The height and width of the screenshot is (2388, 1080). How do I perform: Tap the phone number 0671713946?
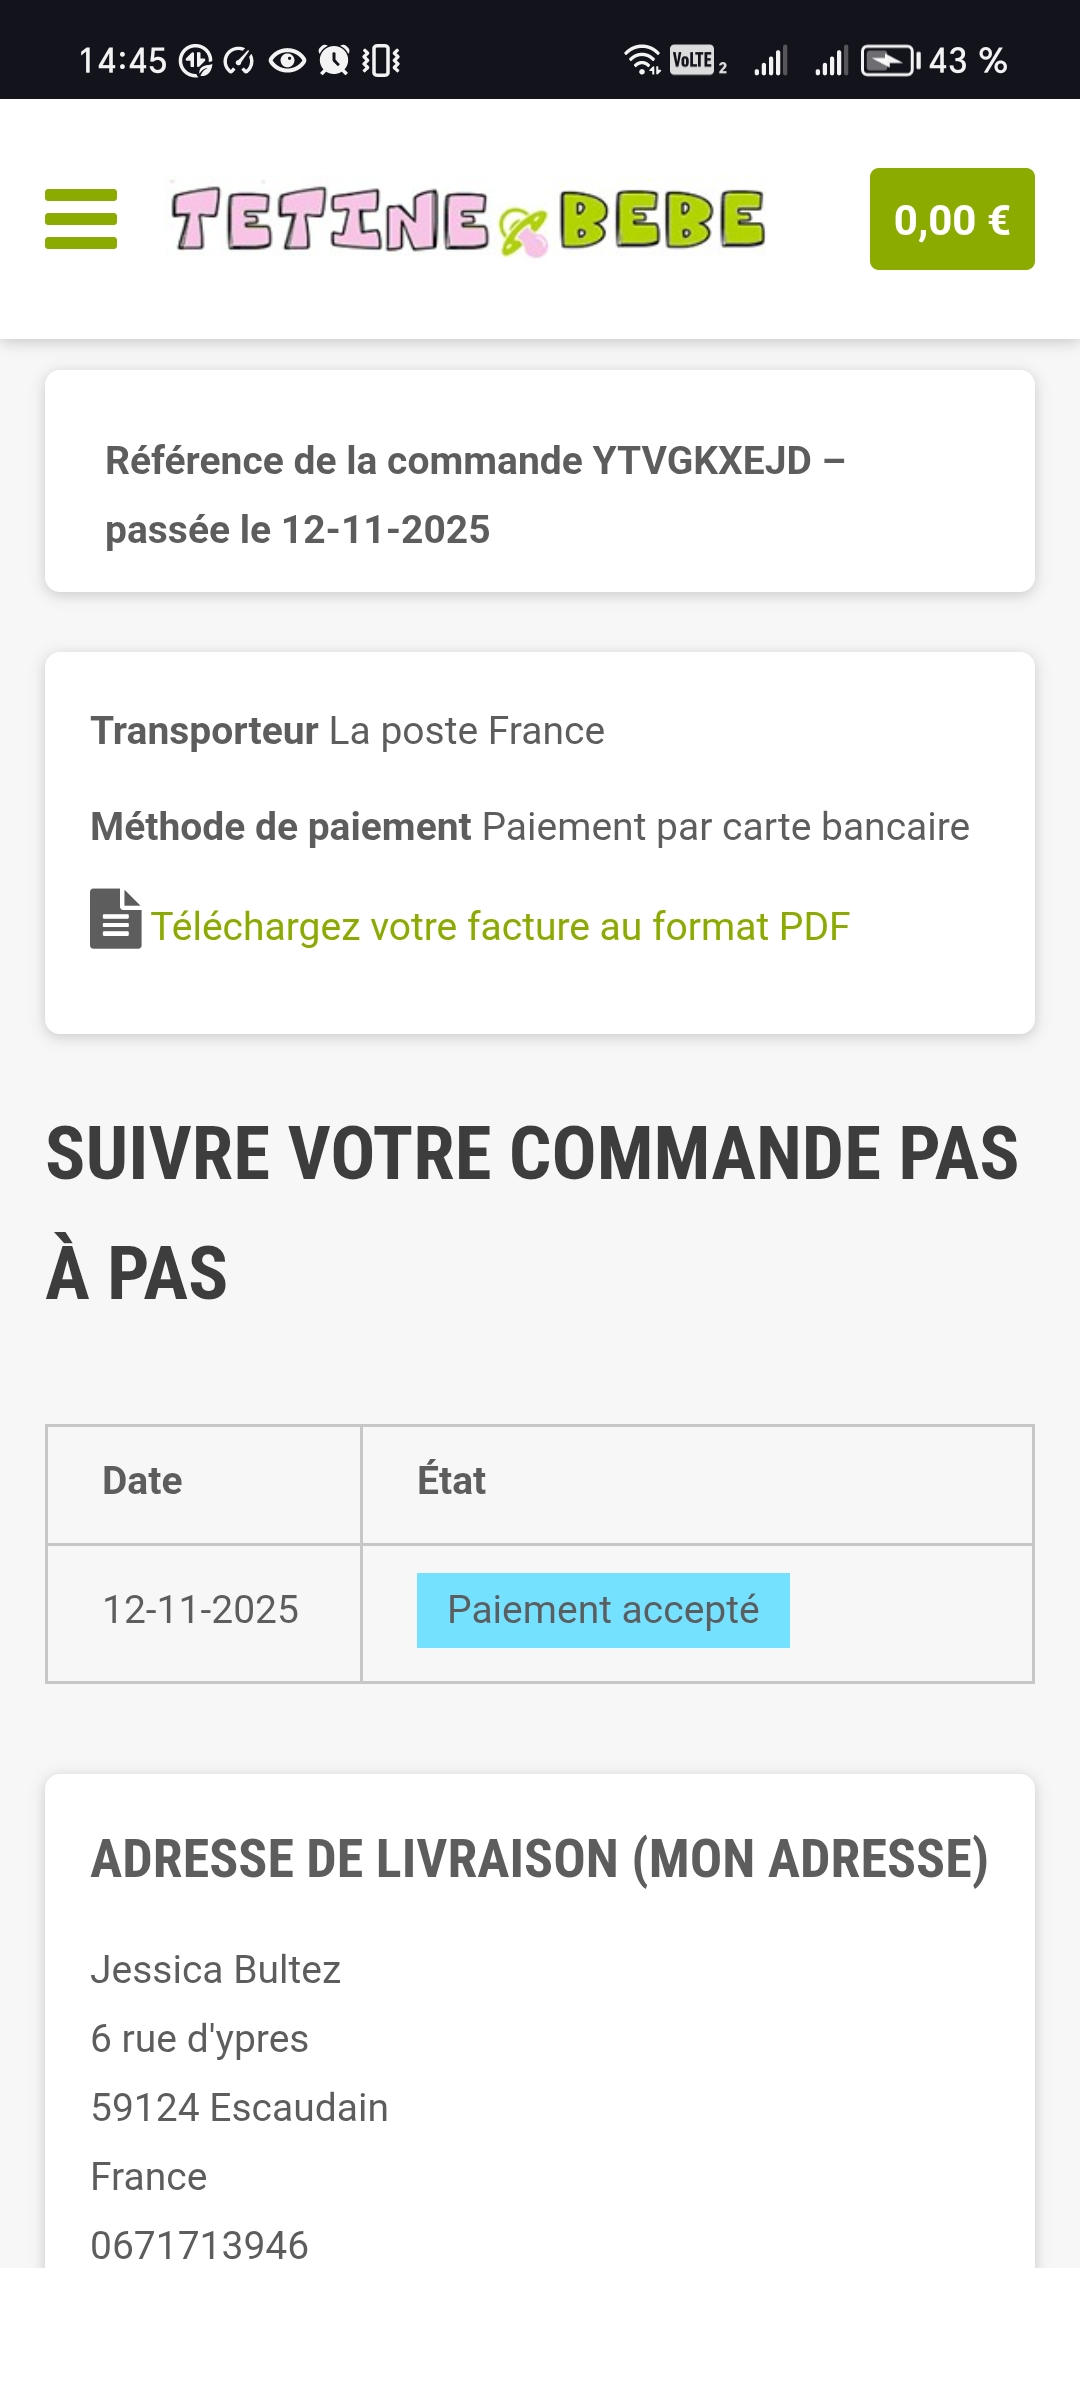pyautogui.click(x=199, y=2246)
